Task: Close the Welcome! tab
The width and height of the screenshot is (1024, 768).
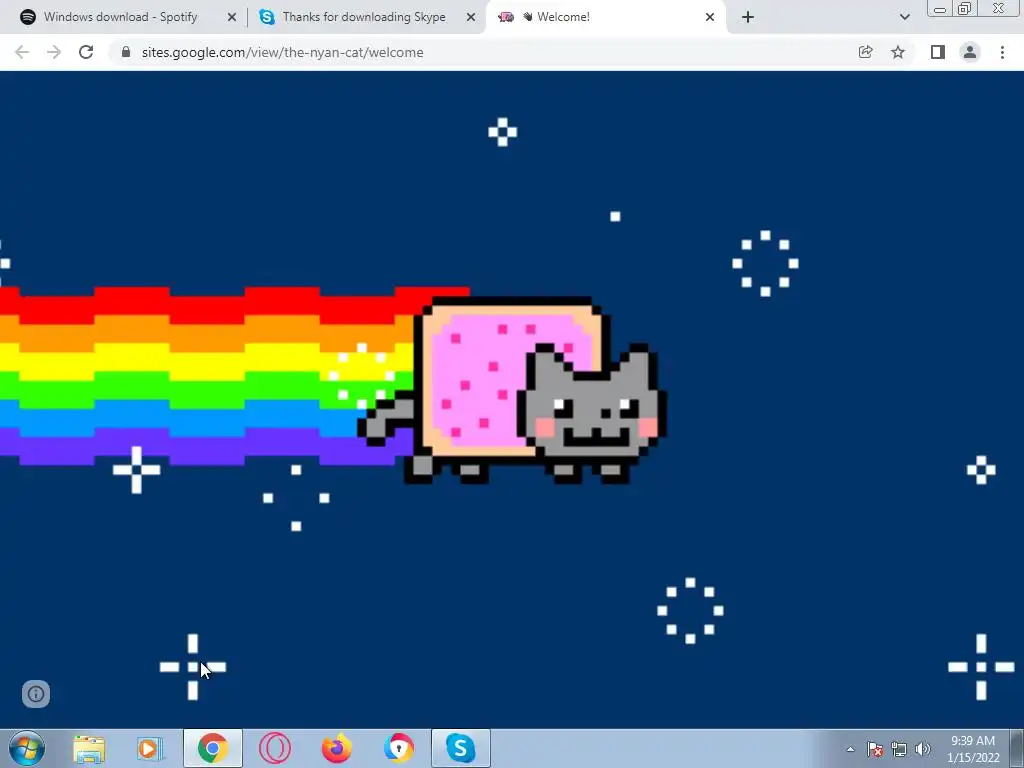Action: 710,18
